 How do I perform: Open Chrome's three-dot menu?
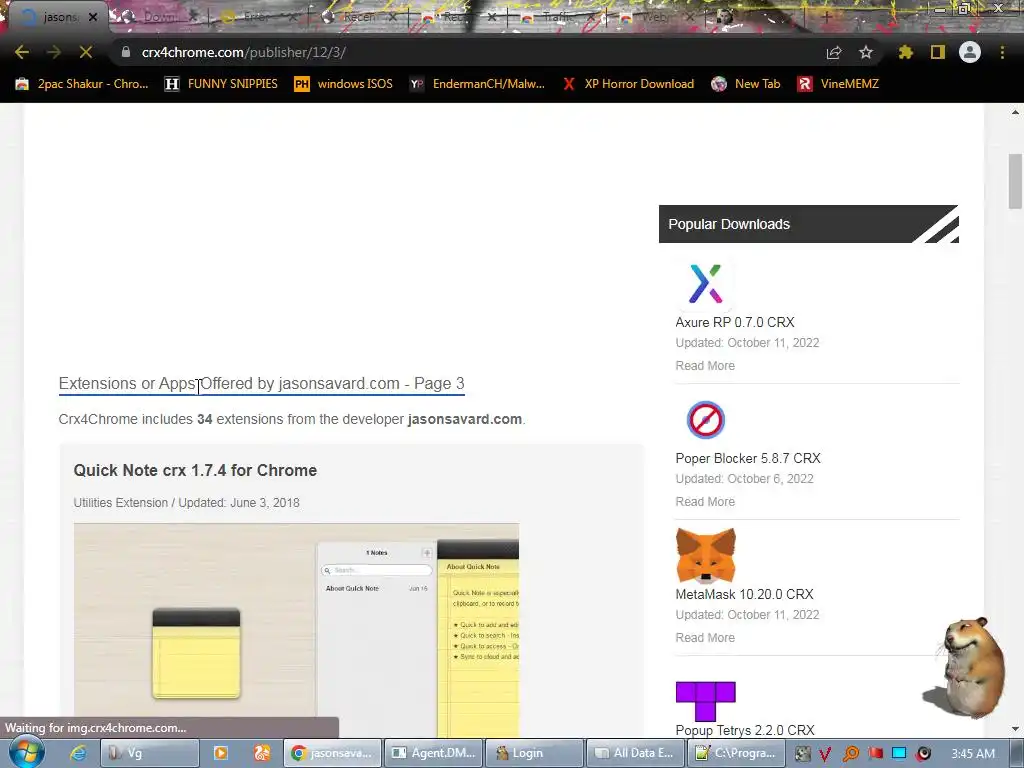coord(1002,52)
